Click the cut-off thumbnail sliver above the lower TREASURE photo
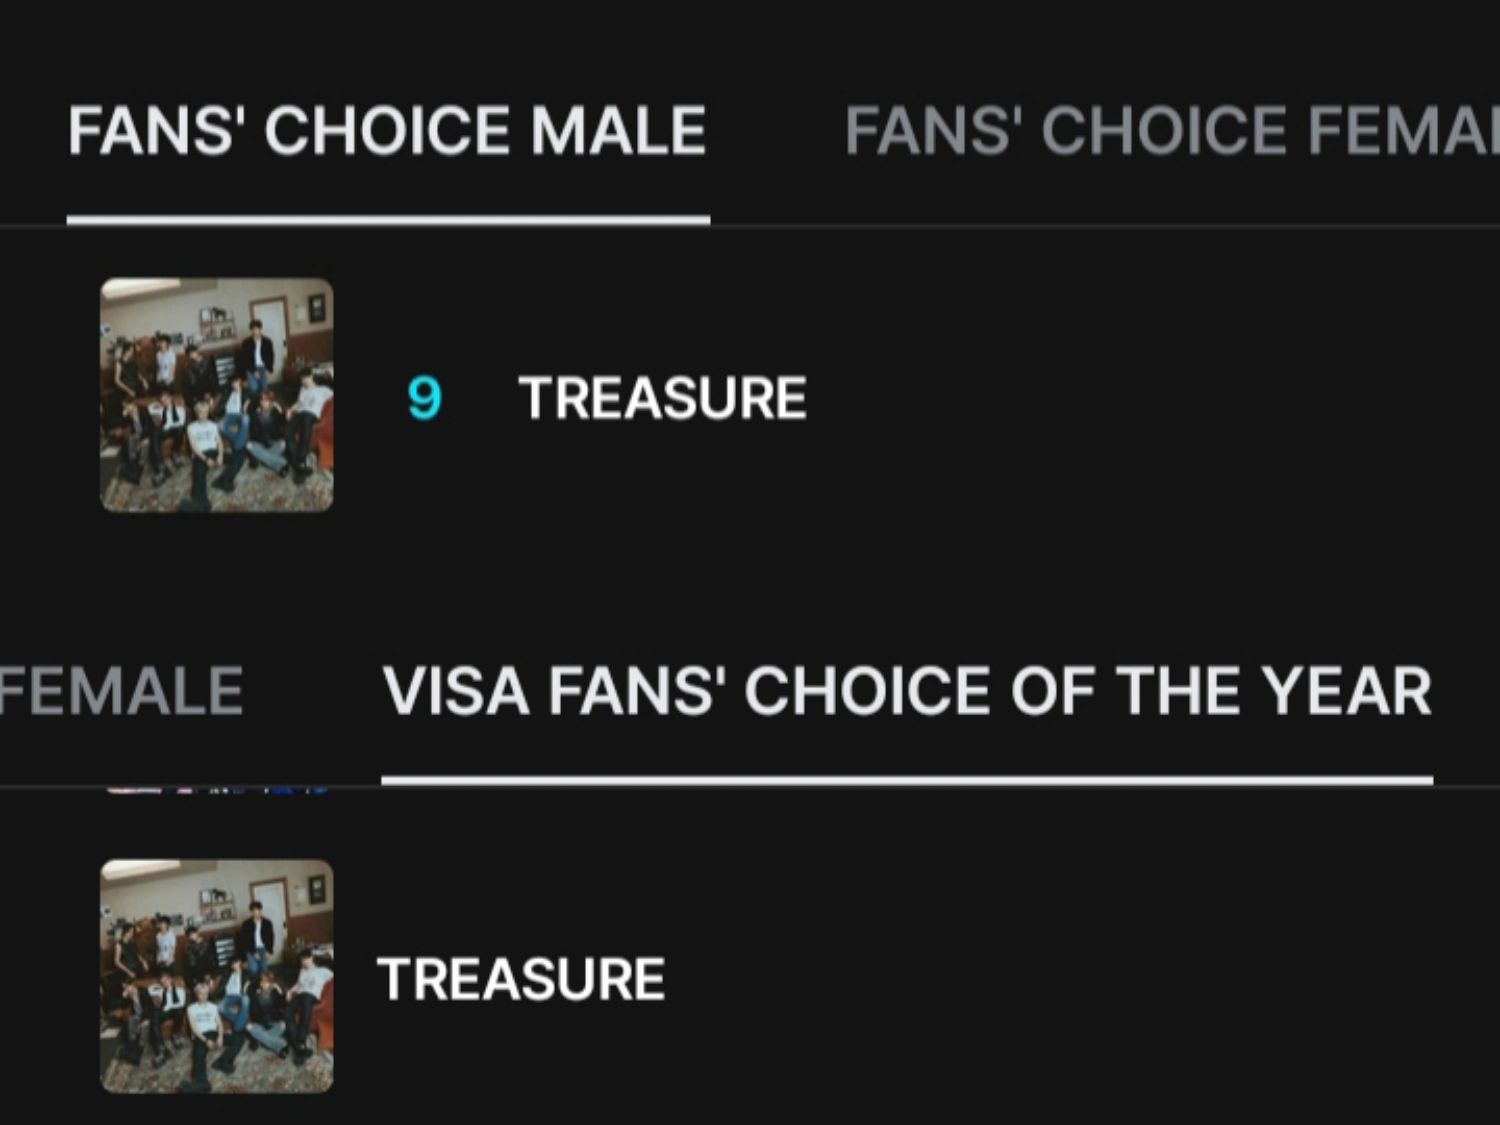 (217, 791)
